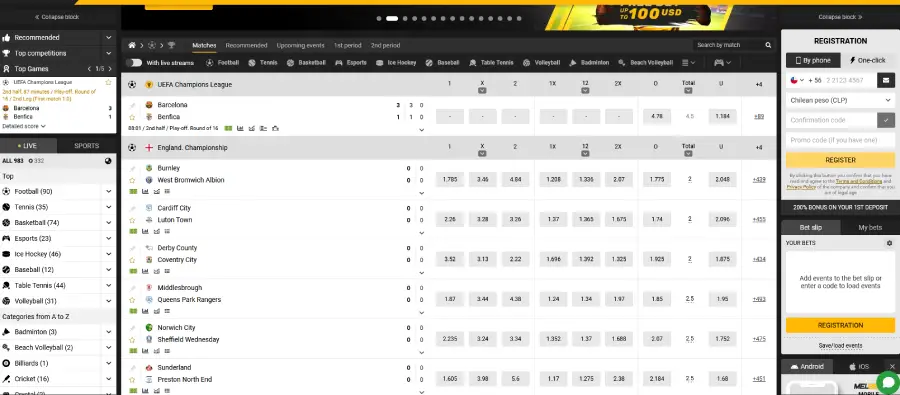Go to the home icon in breadcrumb
This screenshot has width=900, height=395.
[132, 45]
